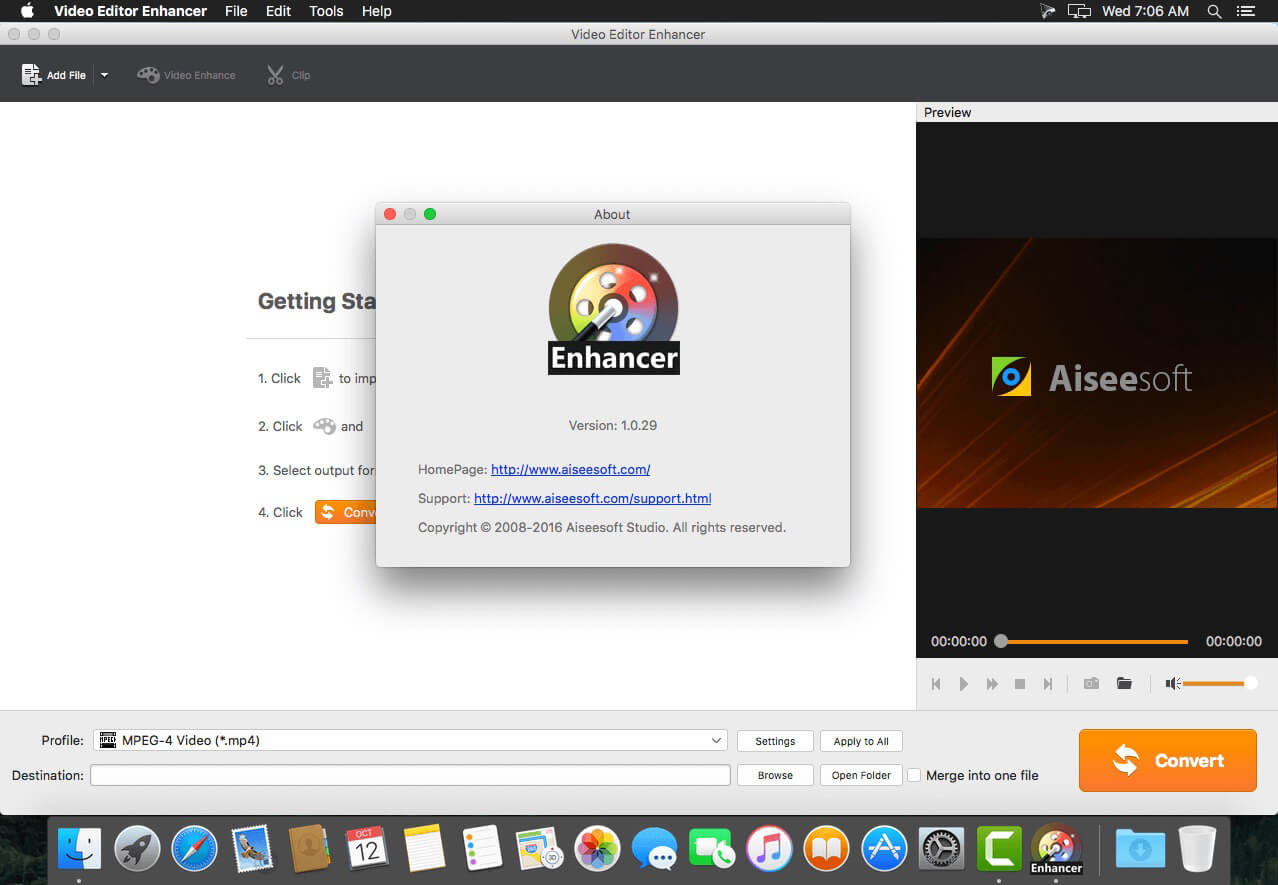Viewport: 1278px width, 885px height.
Task: Open System Preferences from the Dock
Action: click(941, 848)
